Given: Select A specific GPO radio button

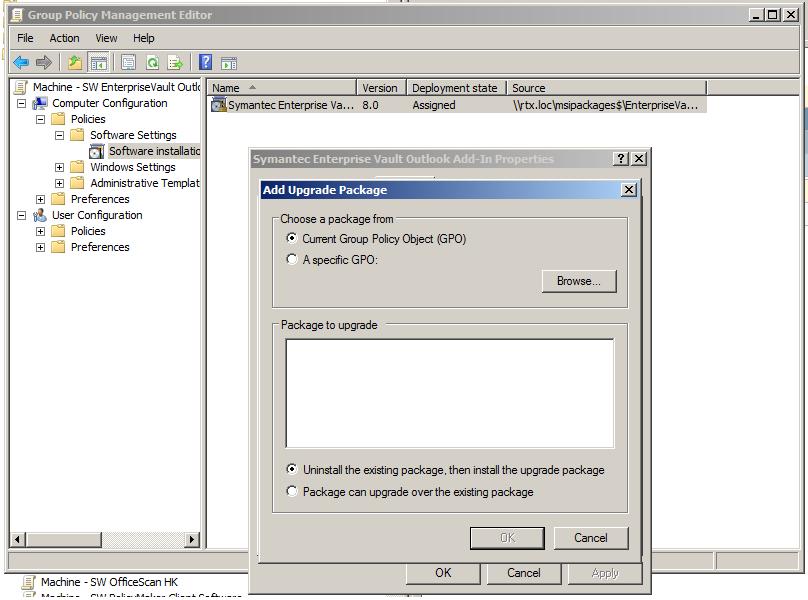Looking at the screenshot, I should [x=292, y=259].
